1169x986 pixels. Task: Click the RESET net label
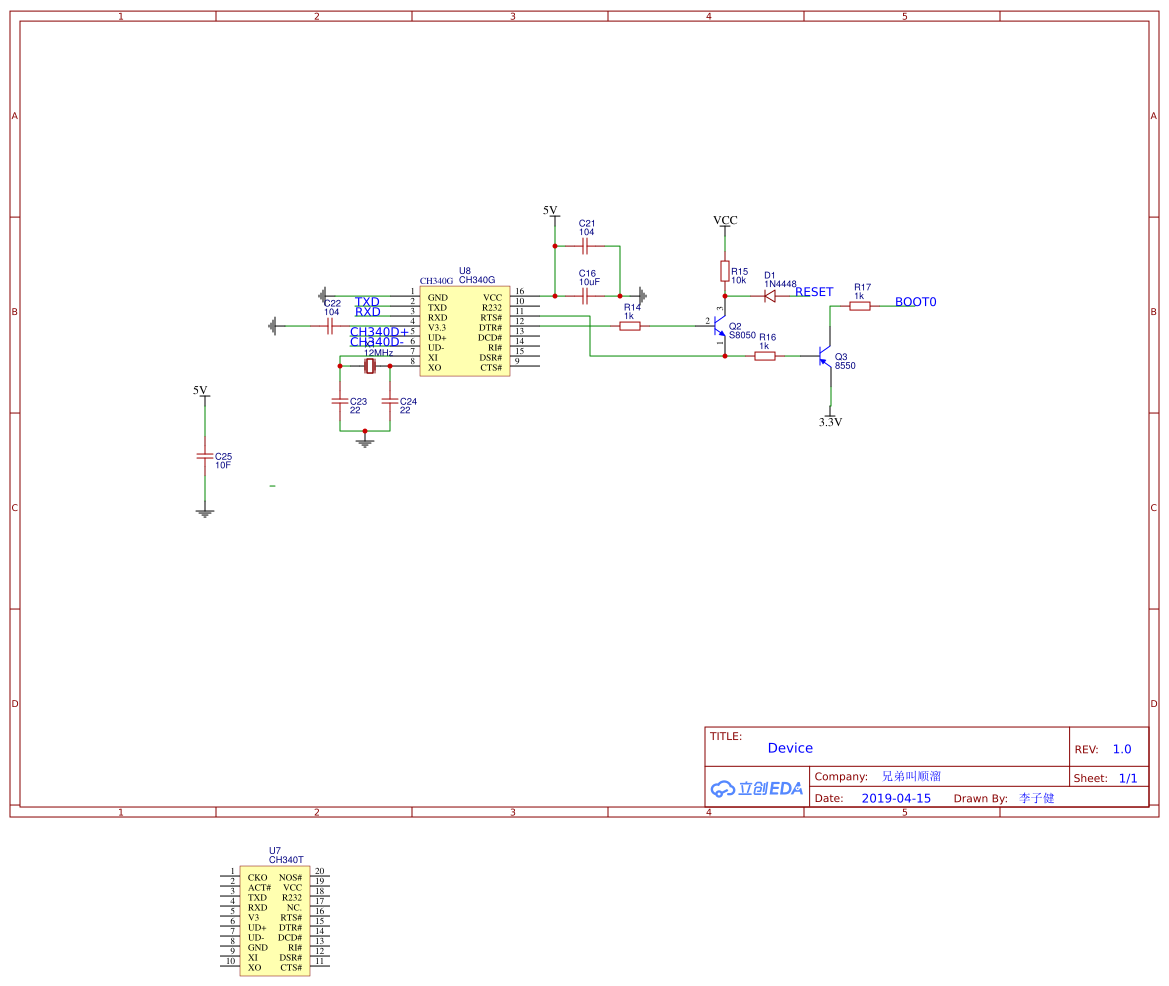[814, 292]
